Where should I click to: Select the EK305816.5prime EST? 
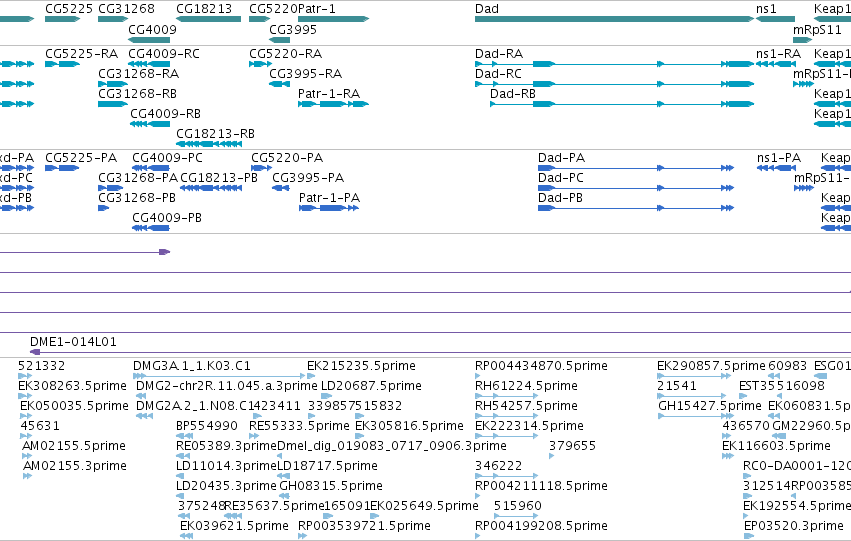[x=359, y=436]
